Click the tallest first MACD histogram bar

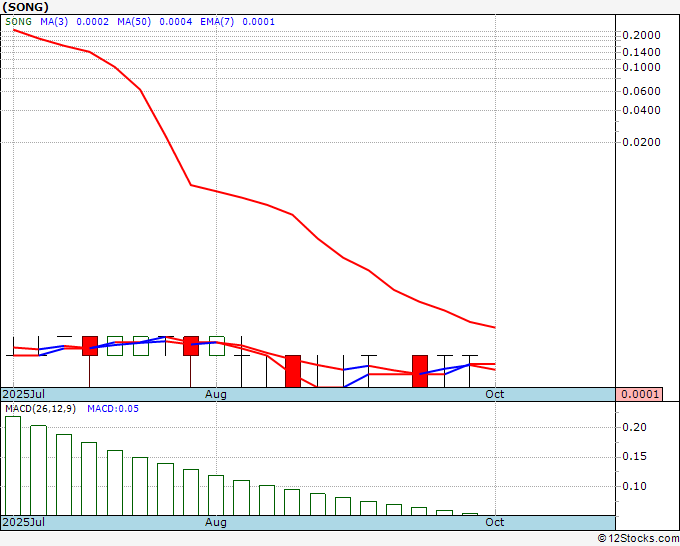click(13, 466)
